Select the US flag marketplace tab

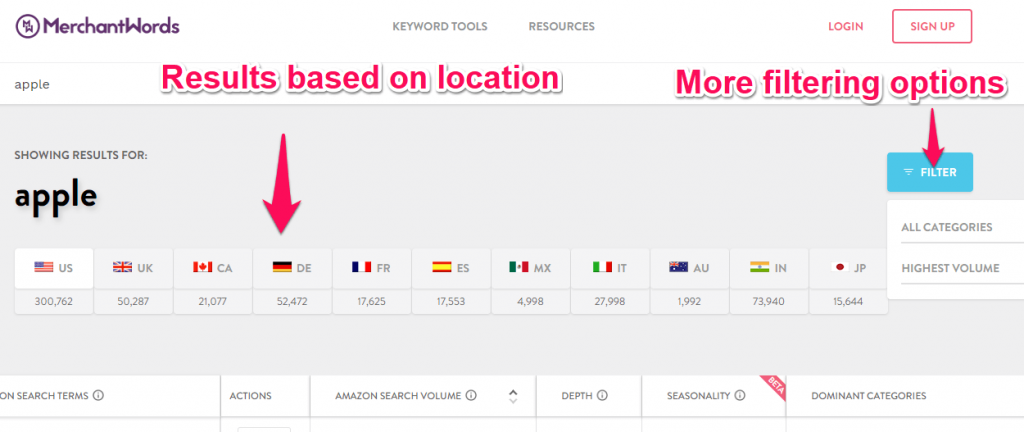(54, 268)
